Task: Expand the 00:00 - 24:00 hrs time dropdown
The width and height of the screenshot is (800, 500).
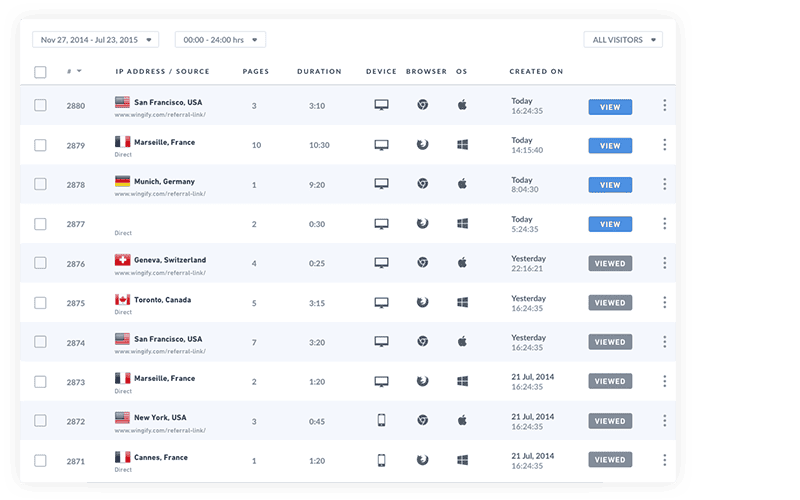Action: (x=220, y=40)
